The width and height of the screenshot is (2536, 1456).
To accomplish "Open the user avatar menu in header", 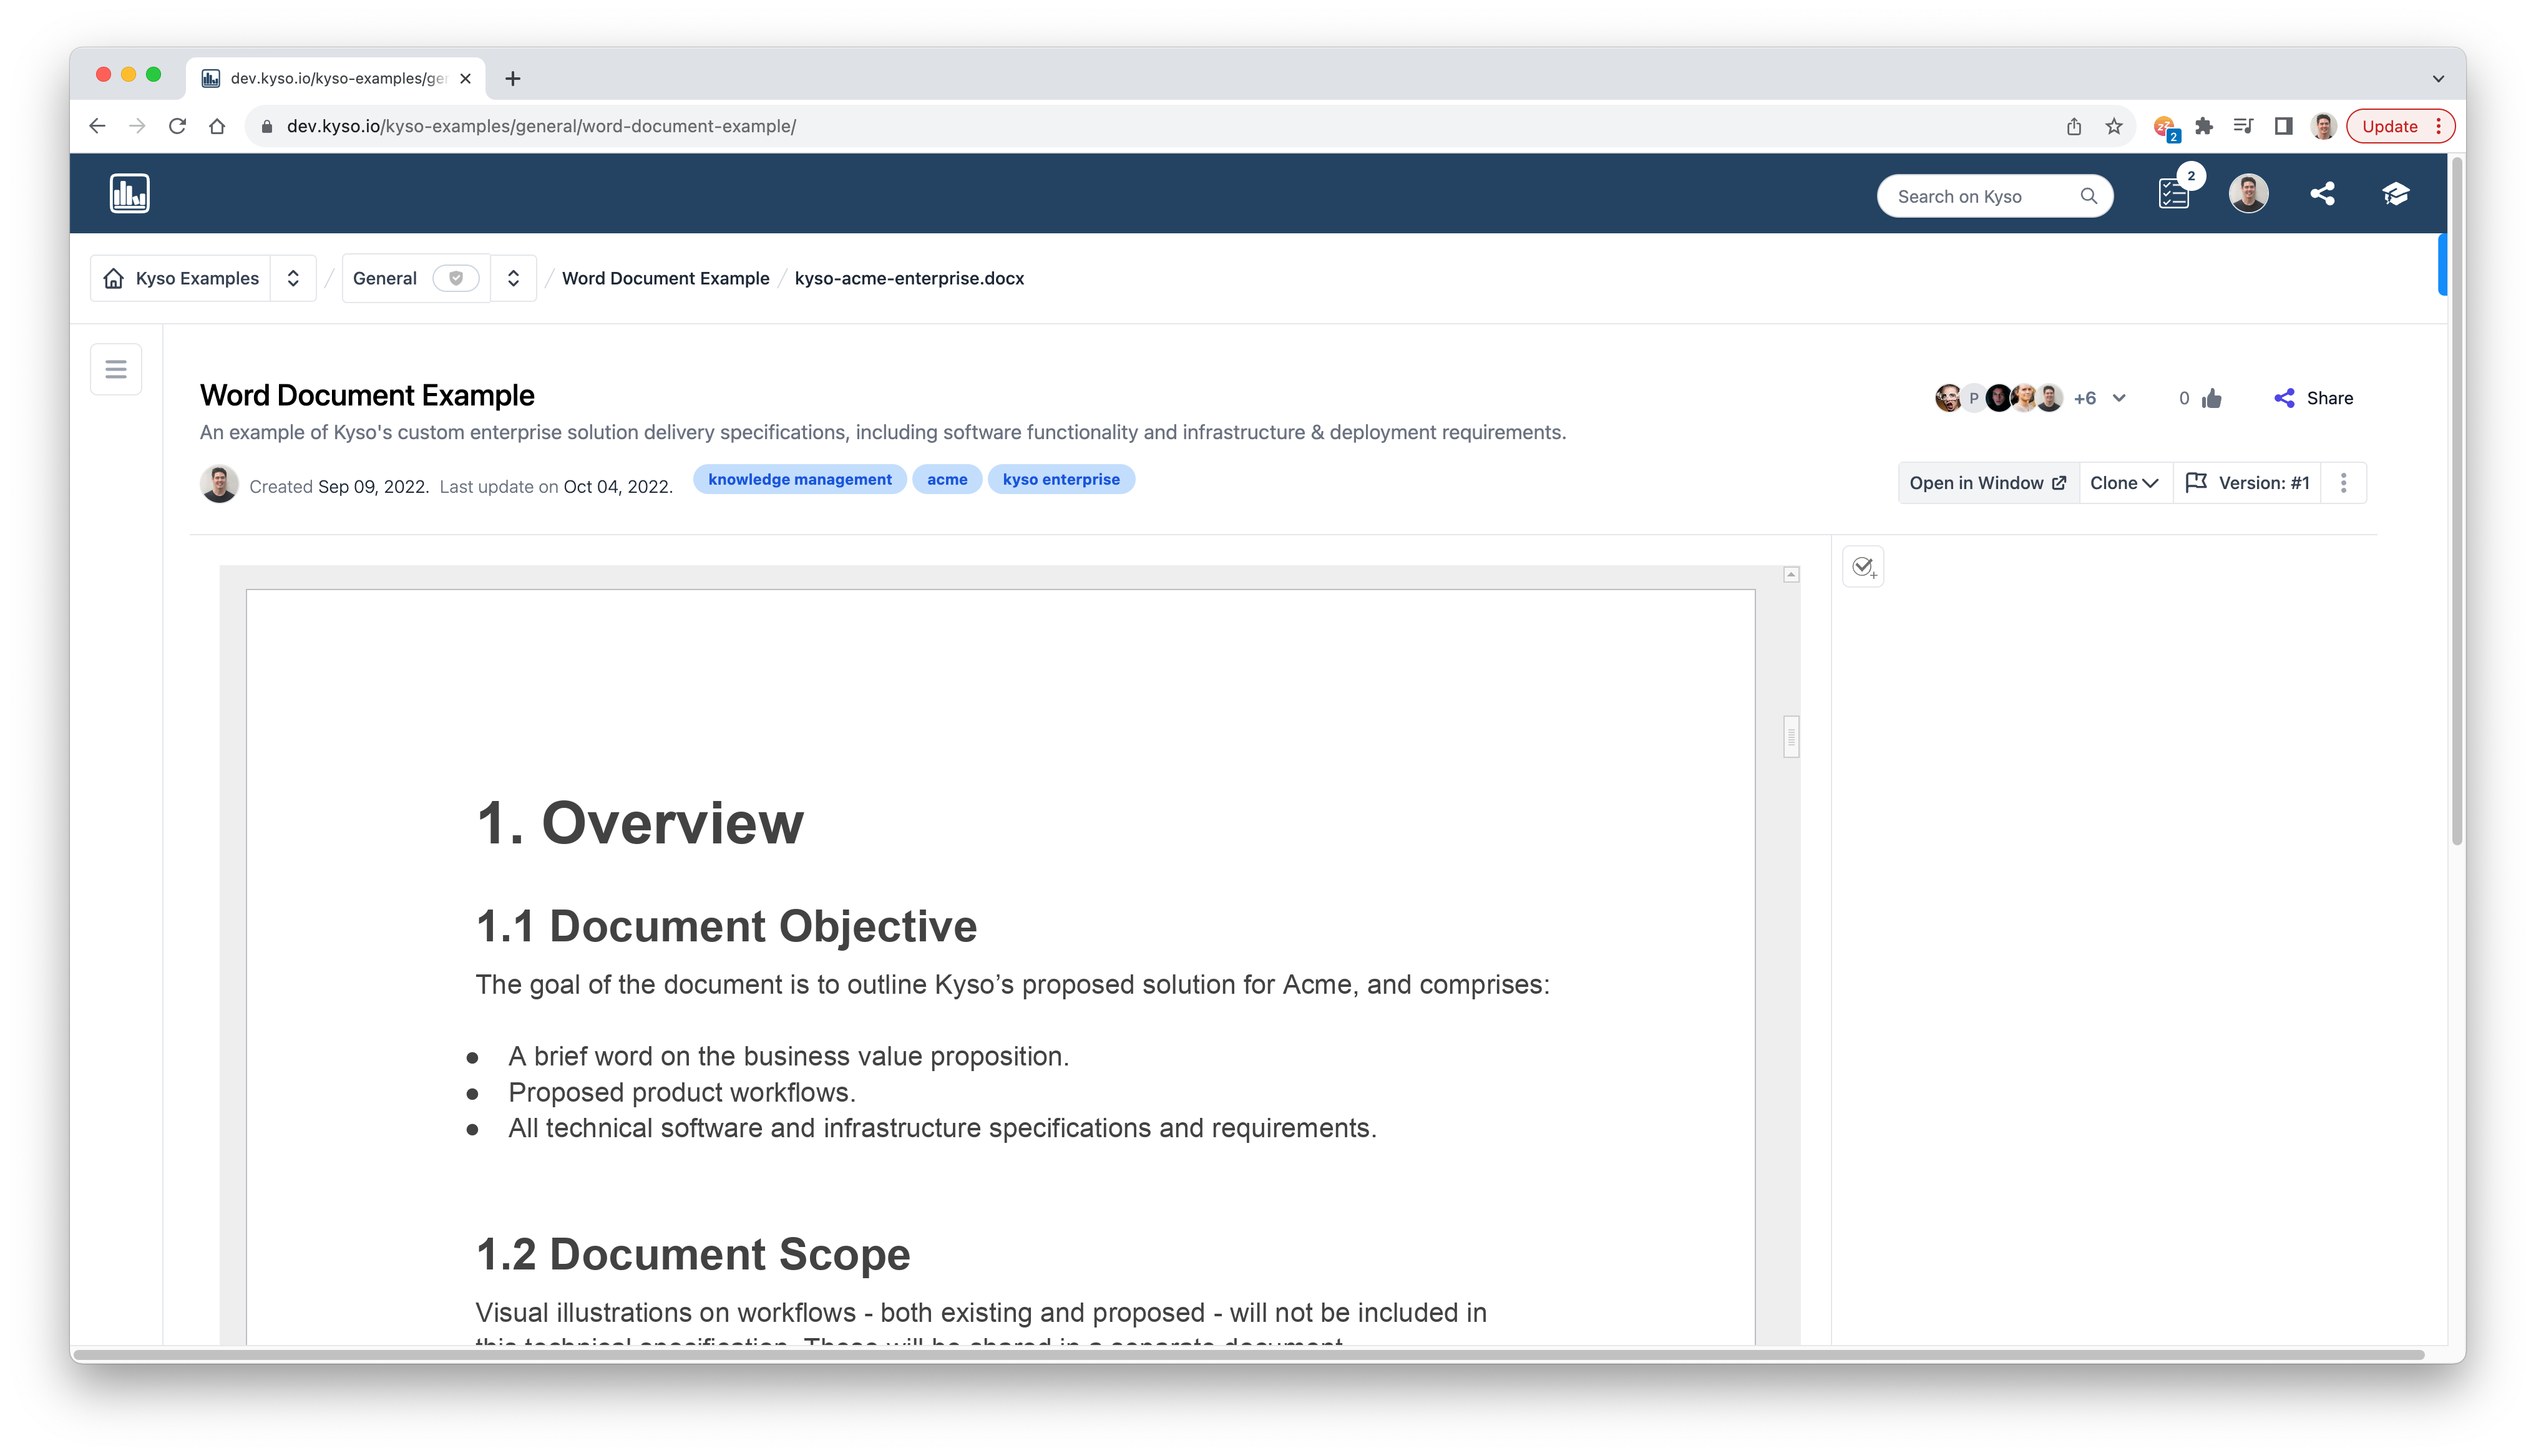I will tap(2248, 194).
